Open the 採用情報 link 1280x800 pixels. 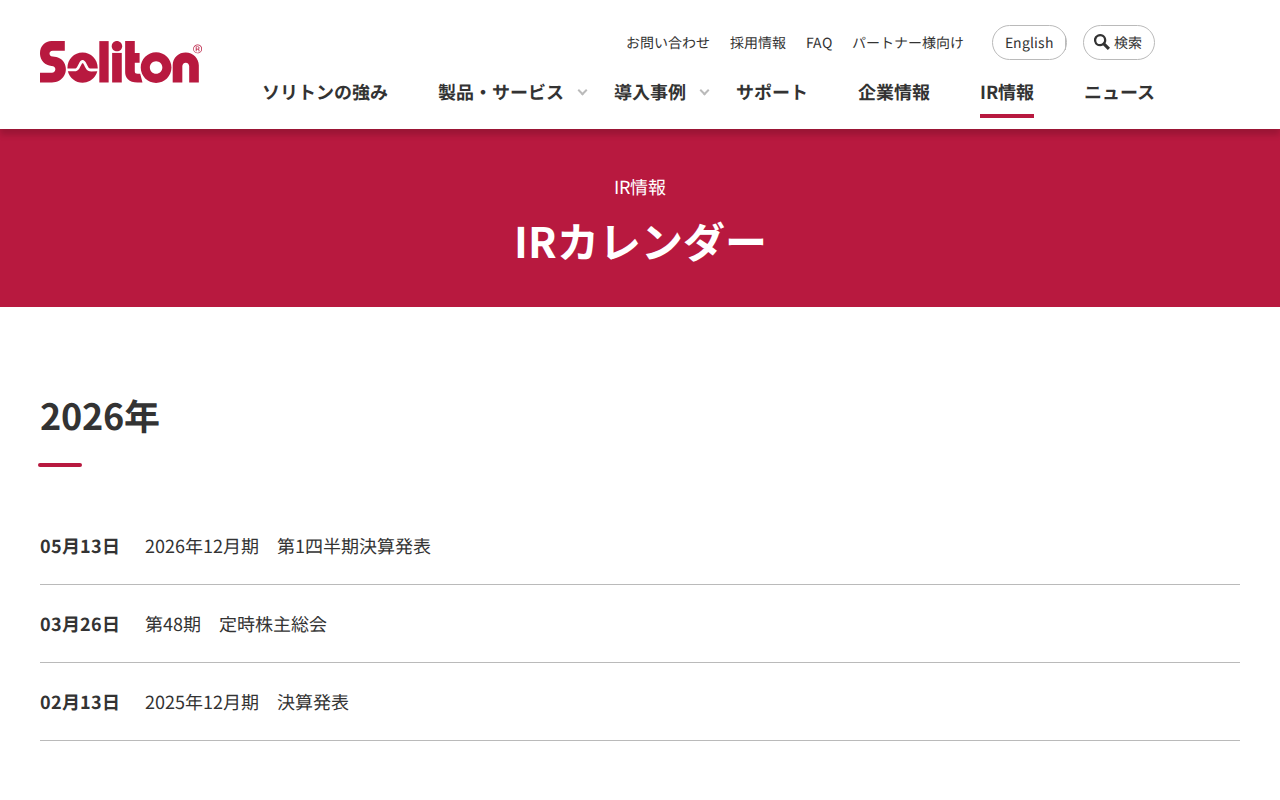tap(758, 42)
